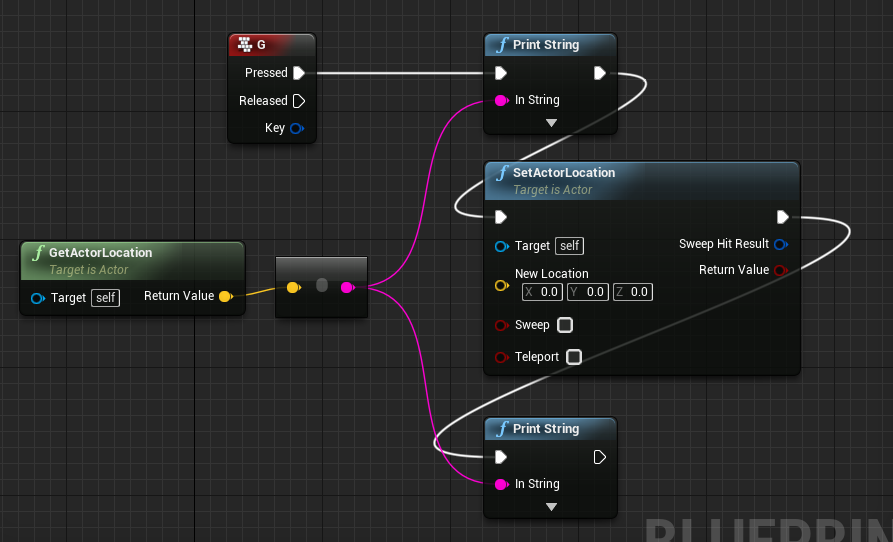Select the G key event node header
The width and height of the screenshot is (893, 542).
click(272, 45)
